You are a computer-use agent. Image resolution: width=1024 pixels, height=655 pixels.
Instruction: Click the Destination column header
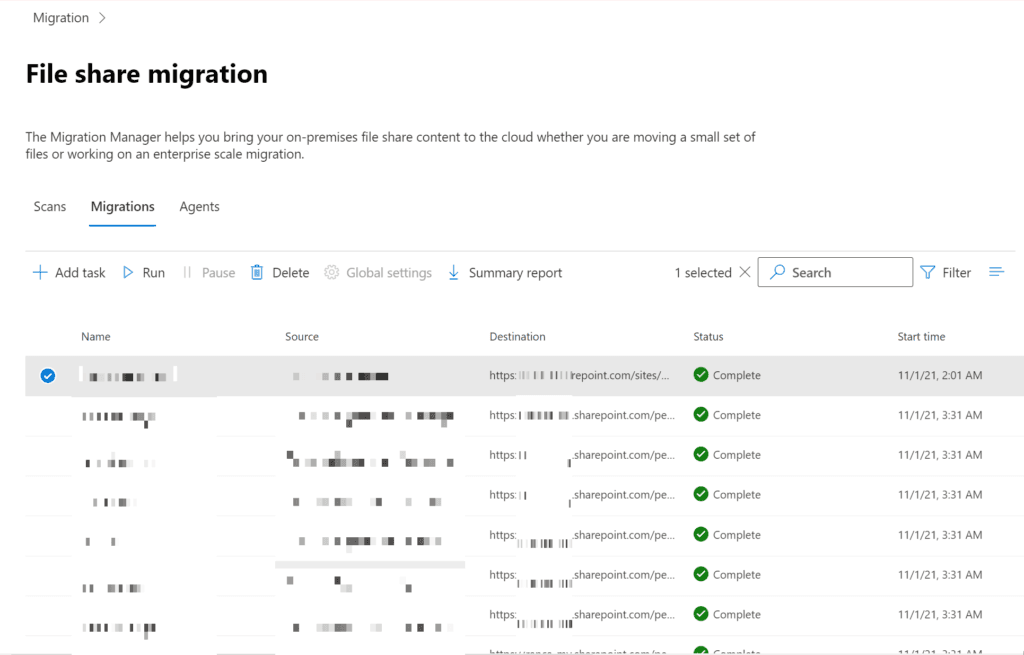(517, 337)
